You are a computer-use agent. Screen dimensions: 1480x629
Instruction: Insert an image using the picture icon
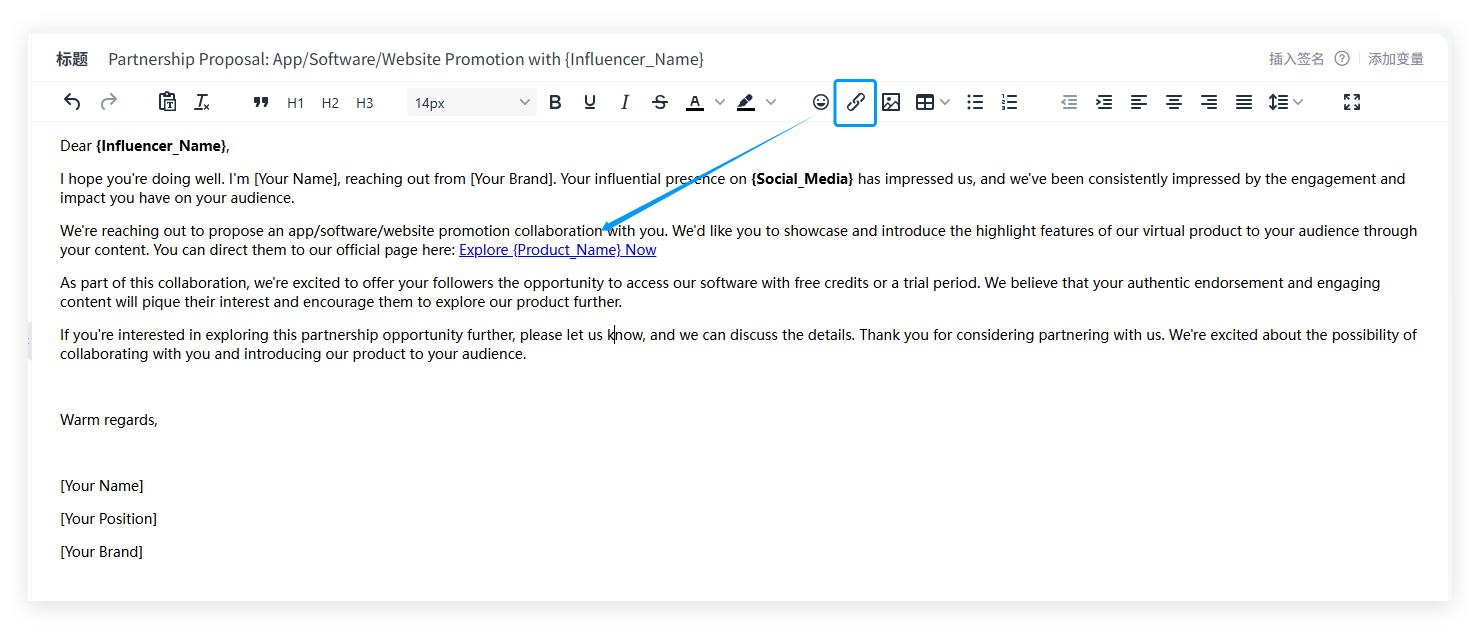pyautogui.click(x=891, y=102)
